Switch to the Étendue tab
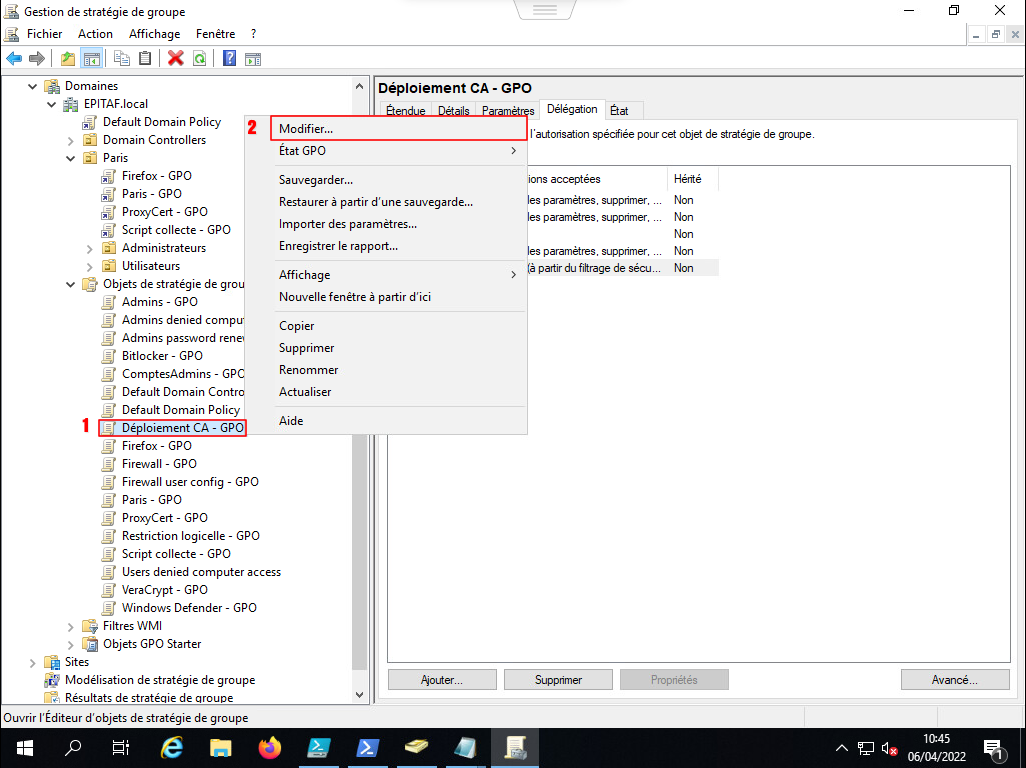The image size is (1026, 768). coord(405,111)
